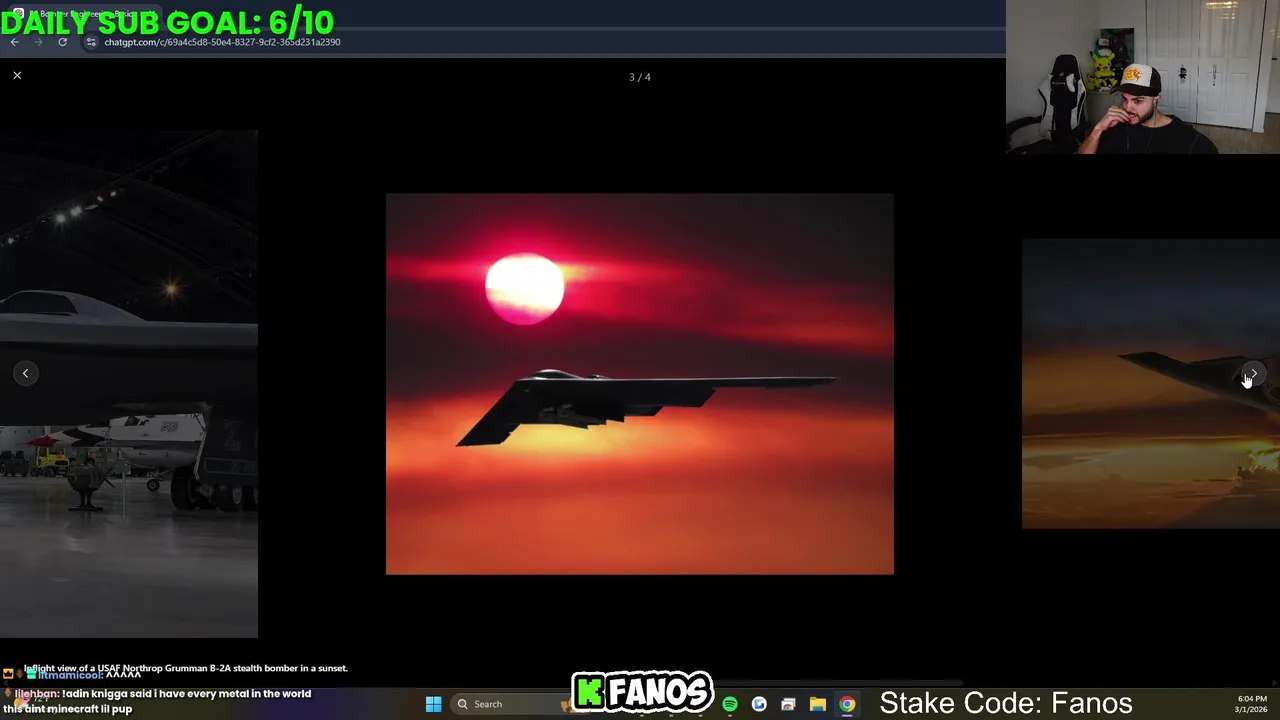The image size is (1280, 720).
Task: Open Google Chrome from the taskbar
Action: pyautogui.click(x=847, y=704)
